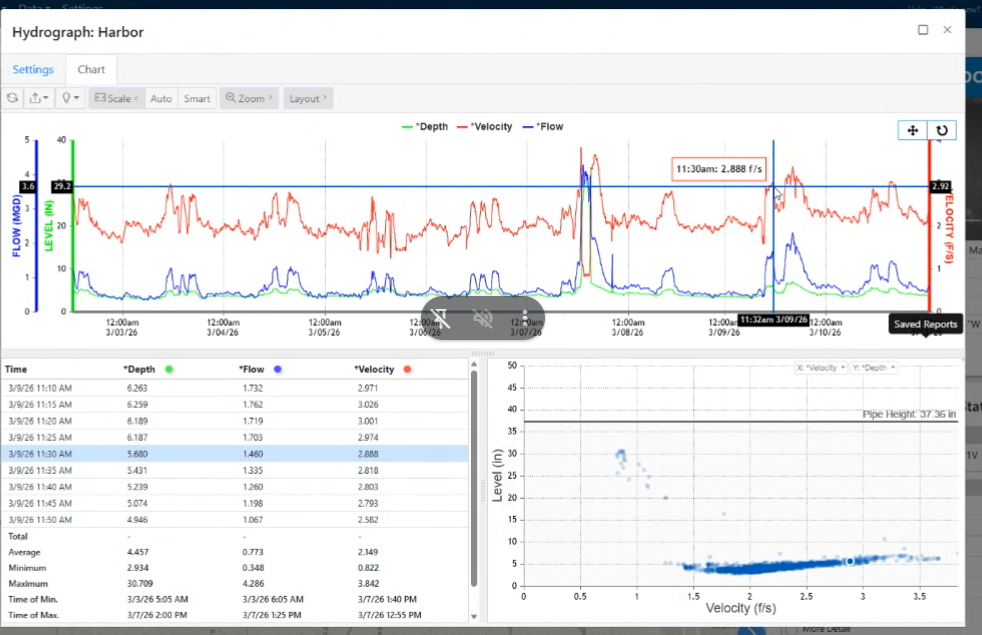Toggle Velocity series in chart legend
Image resolution: width=982 pixels, height=635 pixels.
pyautogui.click(x=485, y=127)
